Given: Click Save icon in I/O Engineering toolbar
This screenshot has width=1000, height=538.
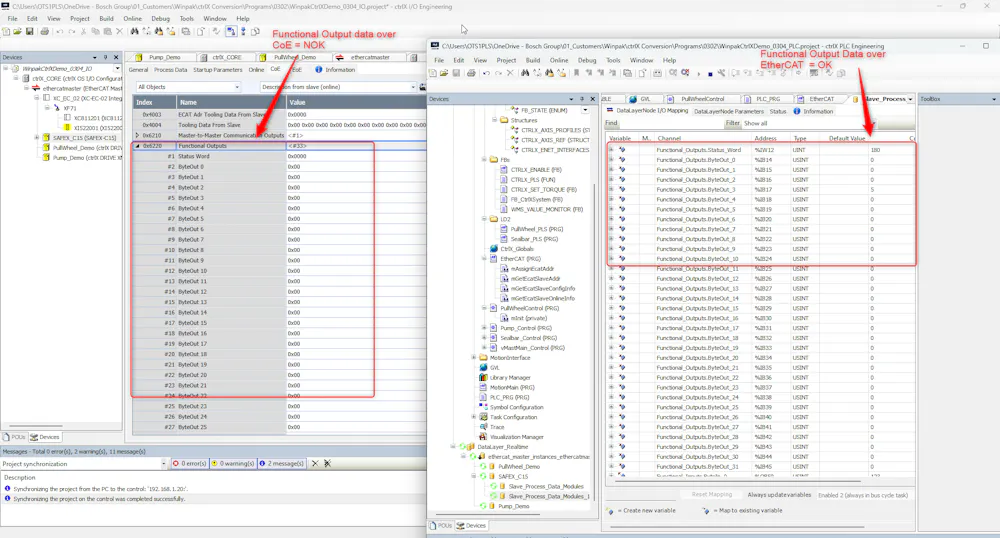Looking at the screenshot, I should [x=29, y=31].
